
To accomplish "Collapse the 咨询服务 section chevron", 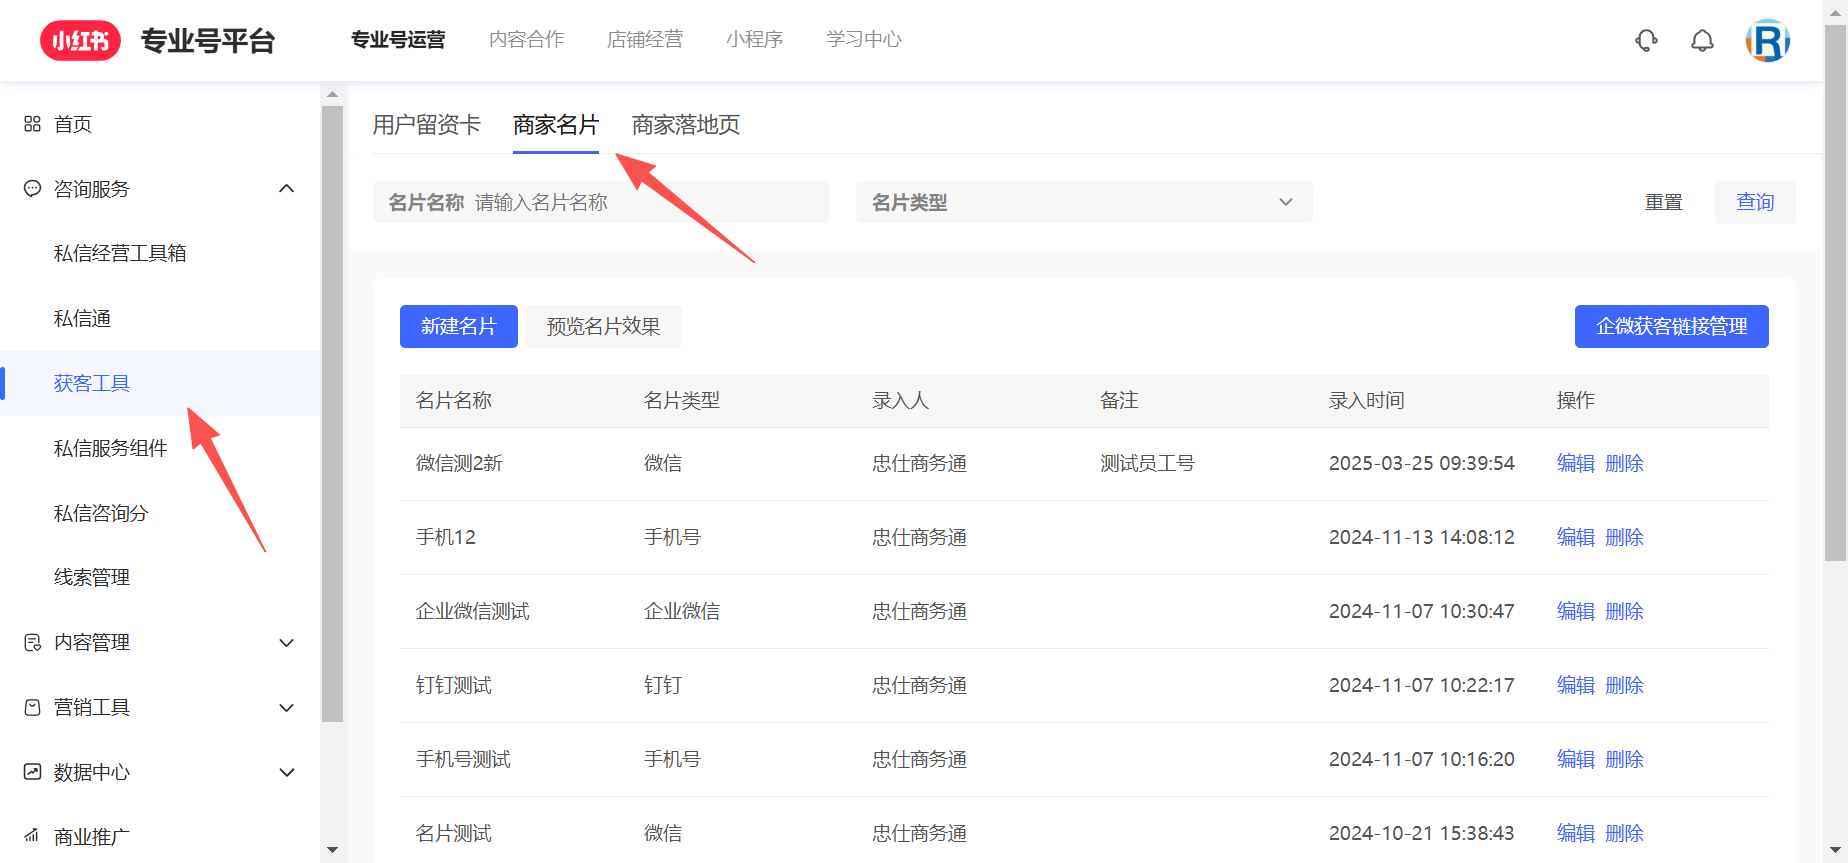I will click(x=287, y=189).
